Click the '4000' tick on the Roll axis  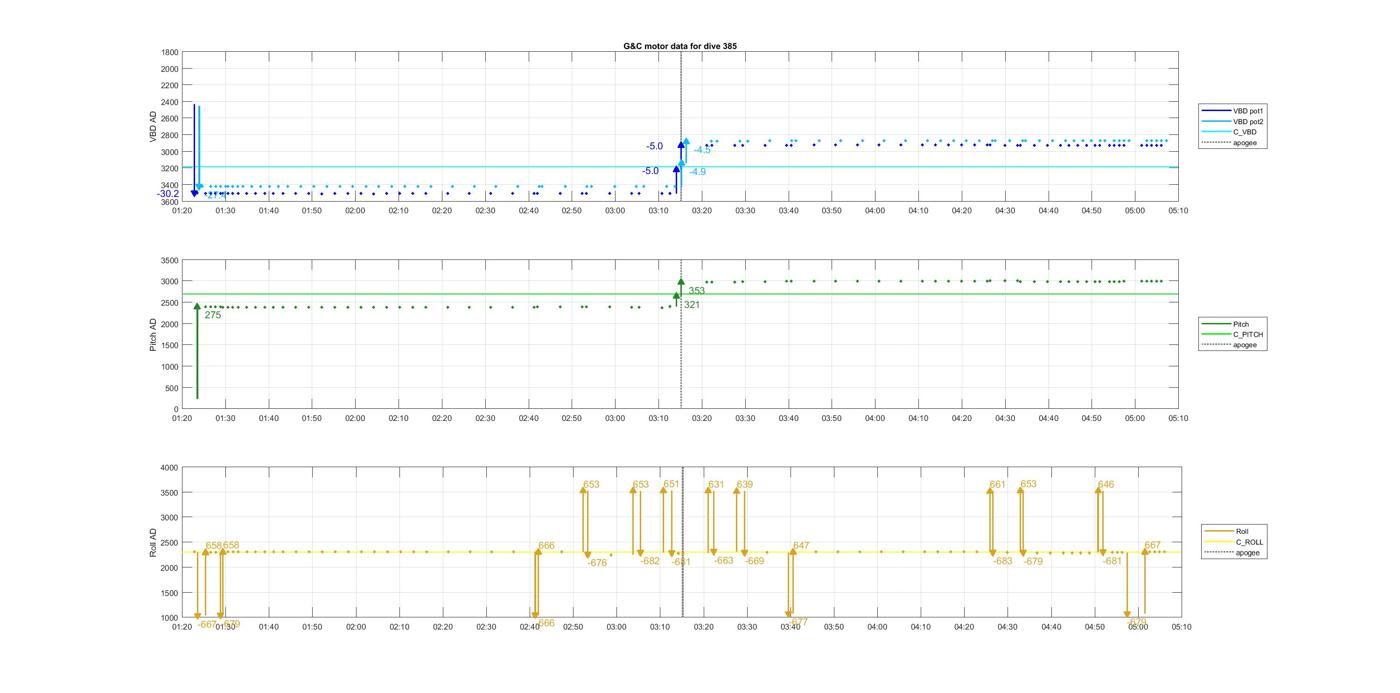click(x=168, y=467)
